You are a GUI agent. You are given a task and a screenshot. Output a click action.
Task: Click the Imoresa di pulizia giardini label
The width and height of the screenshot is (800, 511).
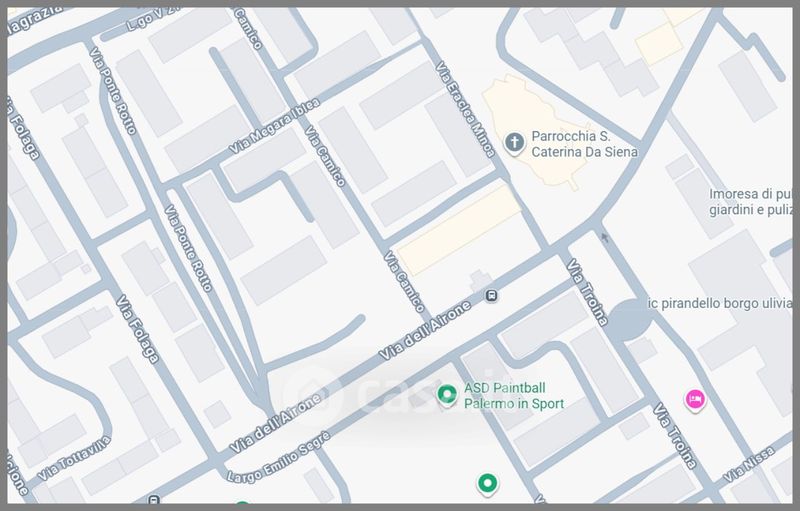[750, 202]
